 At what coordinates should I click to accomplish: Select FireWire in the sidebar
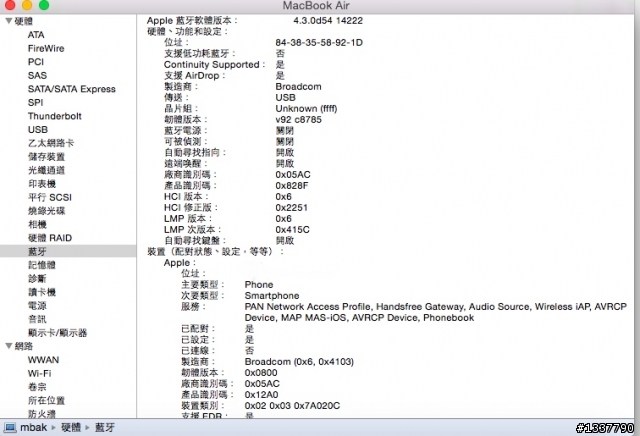[46, 48]
